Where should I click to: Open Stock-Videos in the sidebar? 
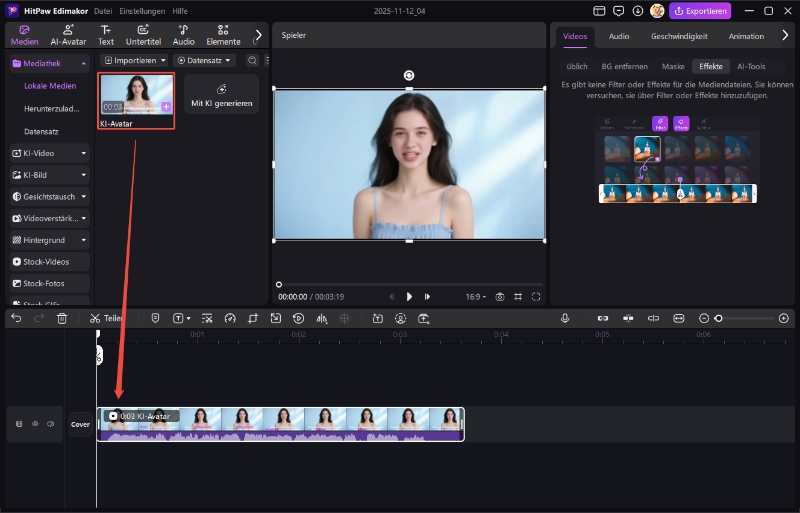pos(49,262)
